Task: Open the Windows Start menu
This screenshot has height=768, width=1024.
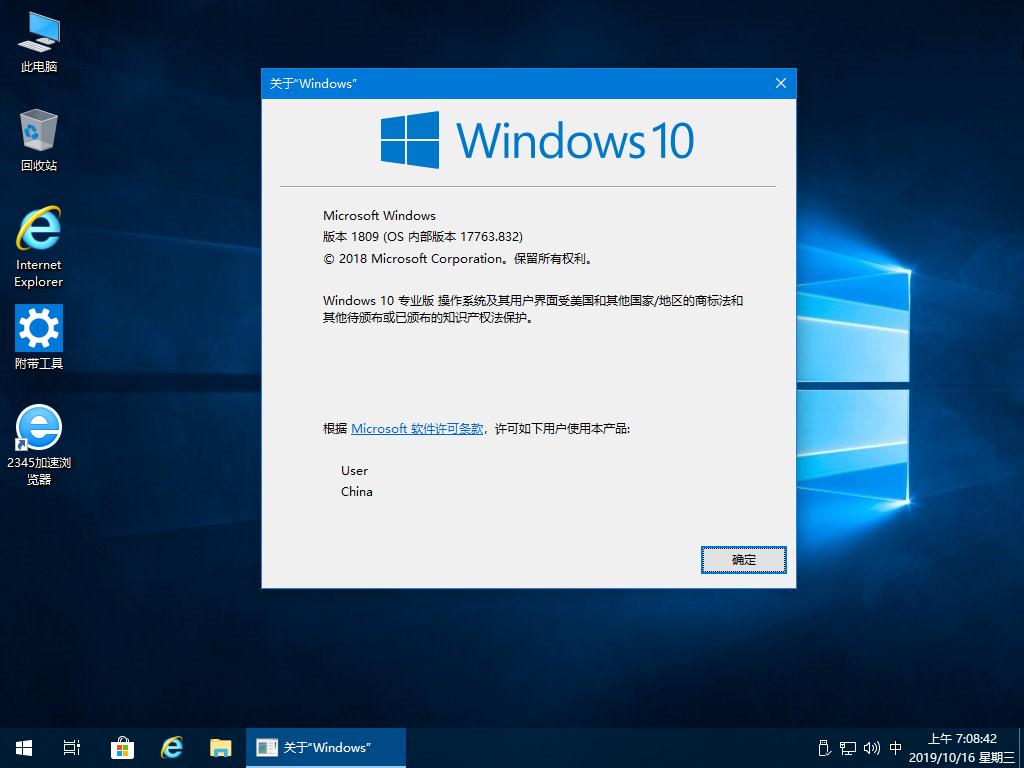Action: click(x=24, y=748)
